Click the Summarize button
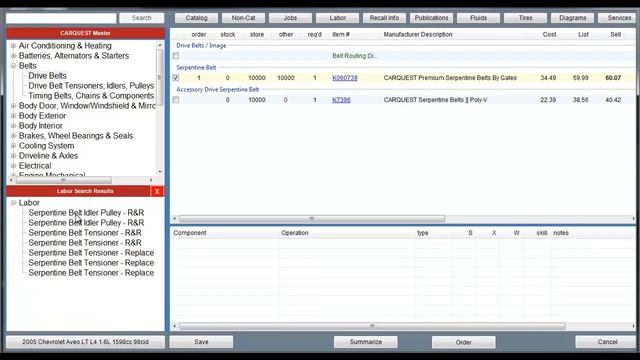Screen dimensions: 640x360 click(x=366, y=342)
